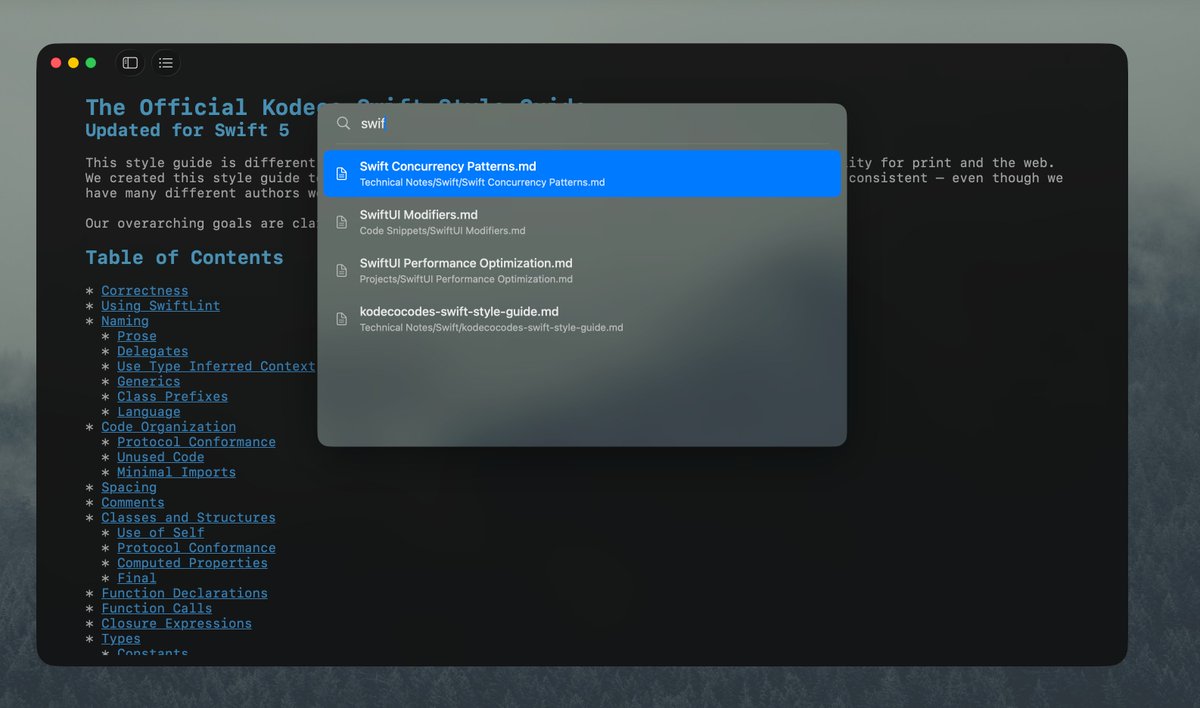This screenshot has width=1200, height=708.
Task: Open SwiftUI Performance Optimization.md search result
Action: (582, 271)
